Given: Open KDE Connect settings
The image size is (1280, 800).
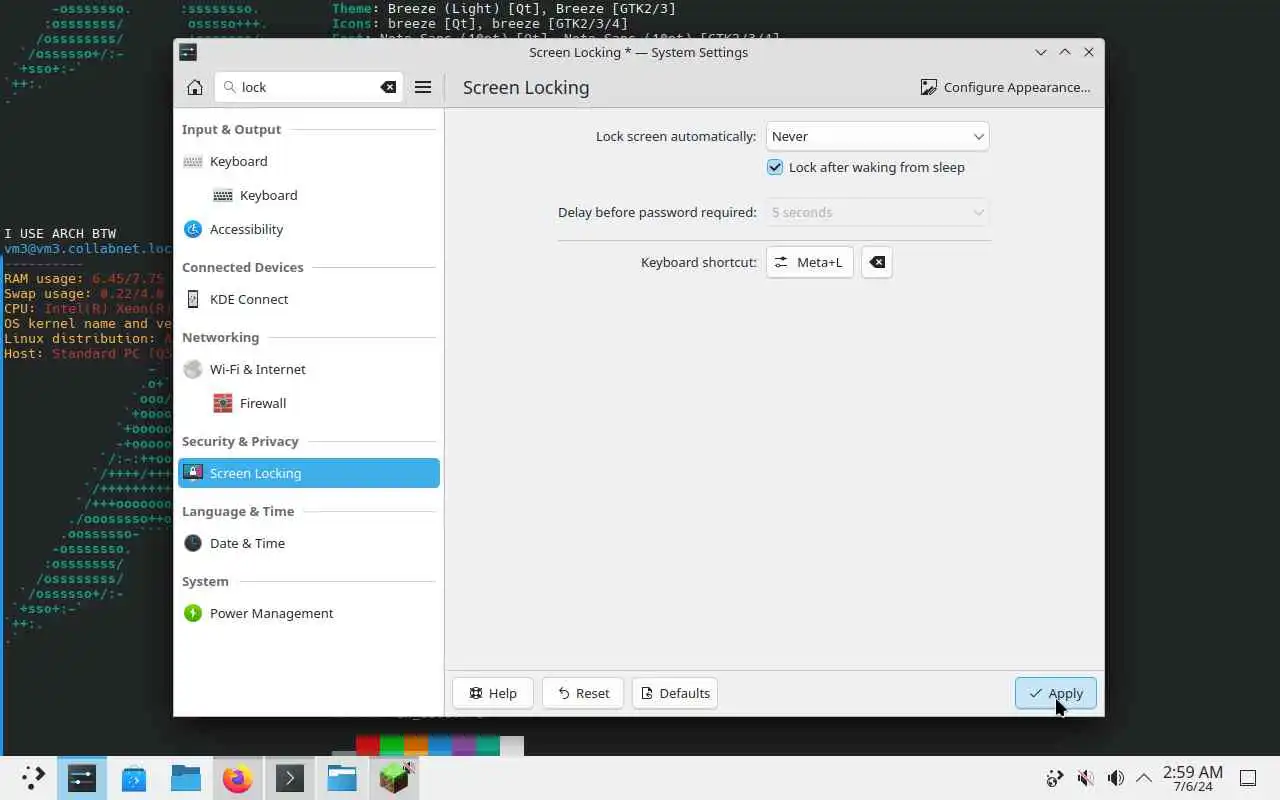Looking at the screenshot, I should tap(309, 299).
